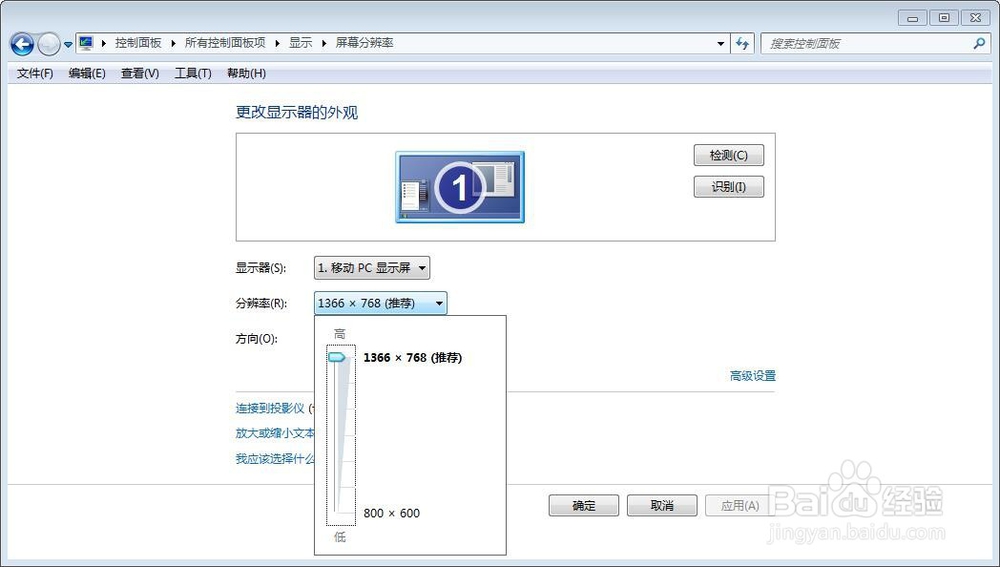The image size is (1000, 567).
Task: Maximize the window
Action: (x=944, y=18)
